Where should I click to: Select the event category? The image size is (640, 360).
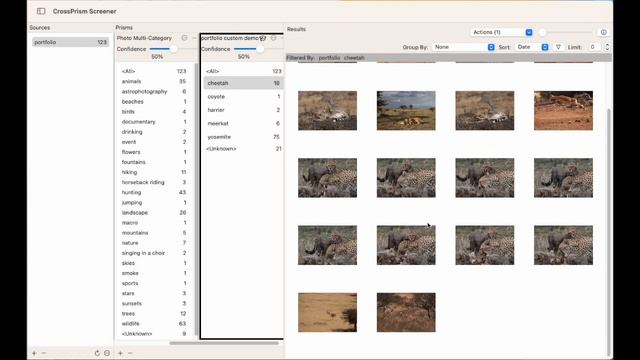point(153,142)
